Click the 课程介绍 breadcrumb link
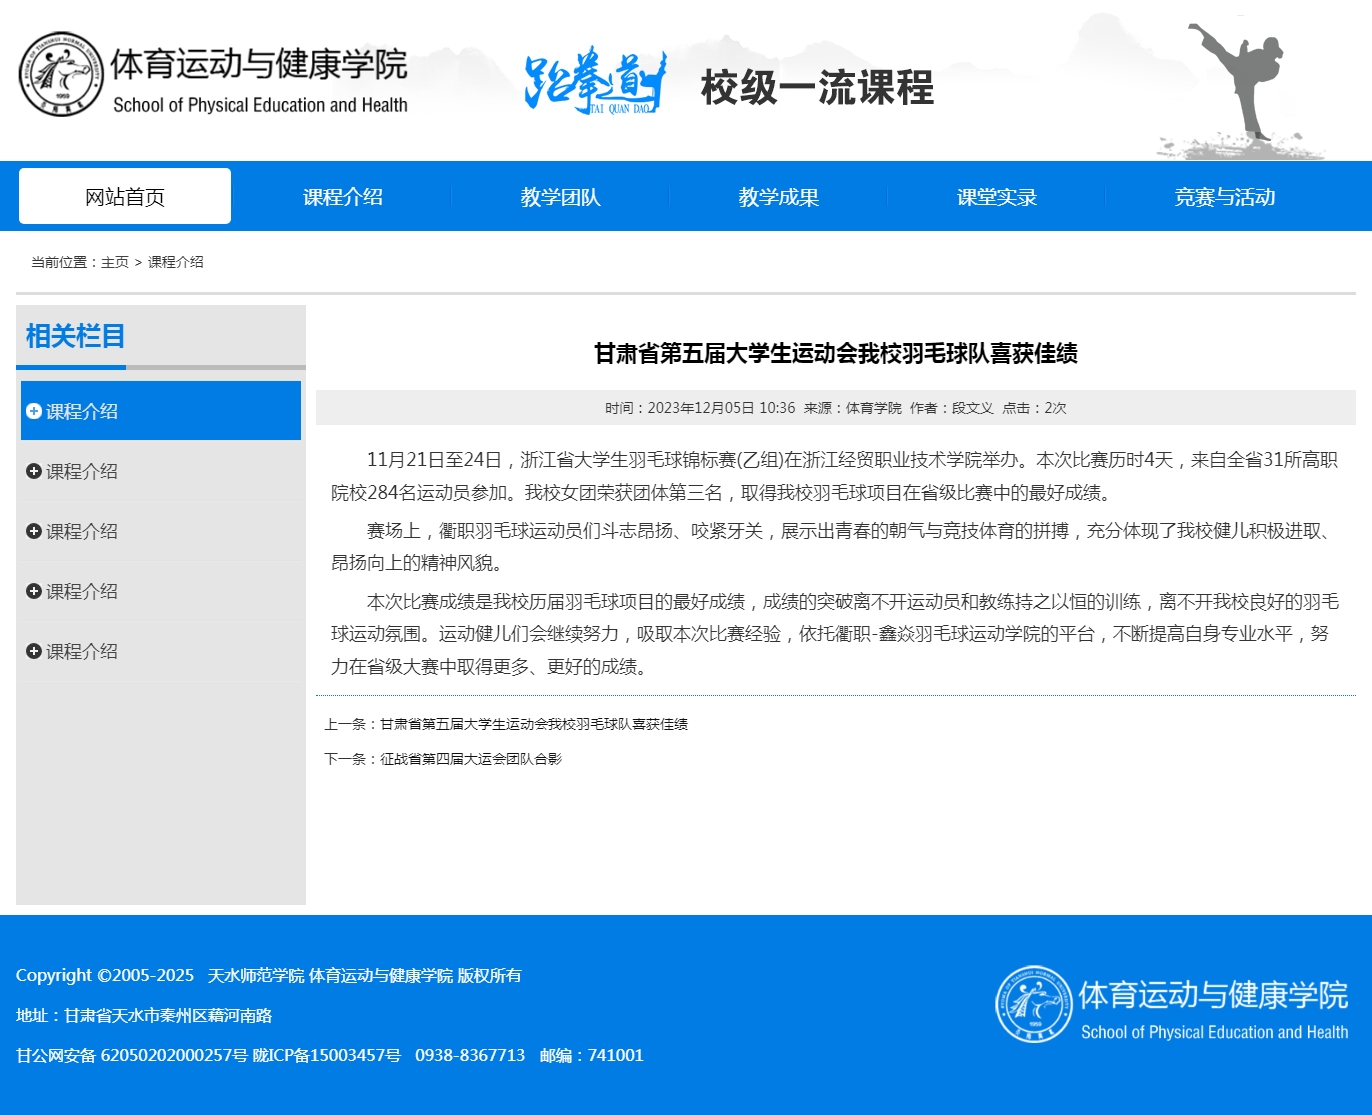The image size is (1372, 1115). tap(176, 262)
